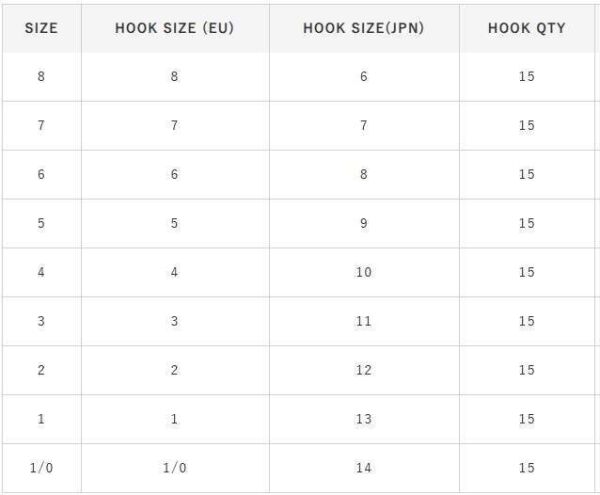The width and height of the screenshot is (600, 495).
Task: Click JPN hook size 10 cell
Action: coord(364,272)
